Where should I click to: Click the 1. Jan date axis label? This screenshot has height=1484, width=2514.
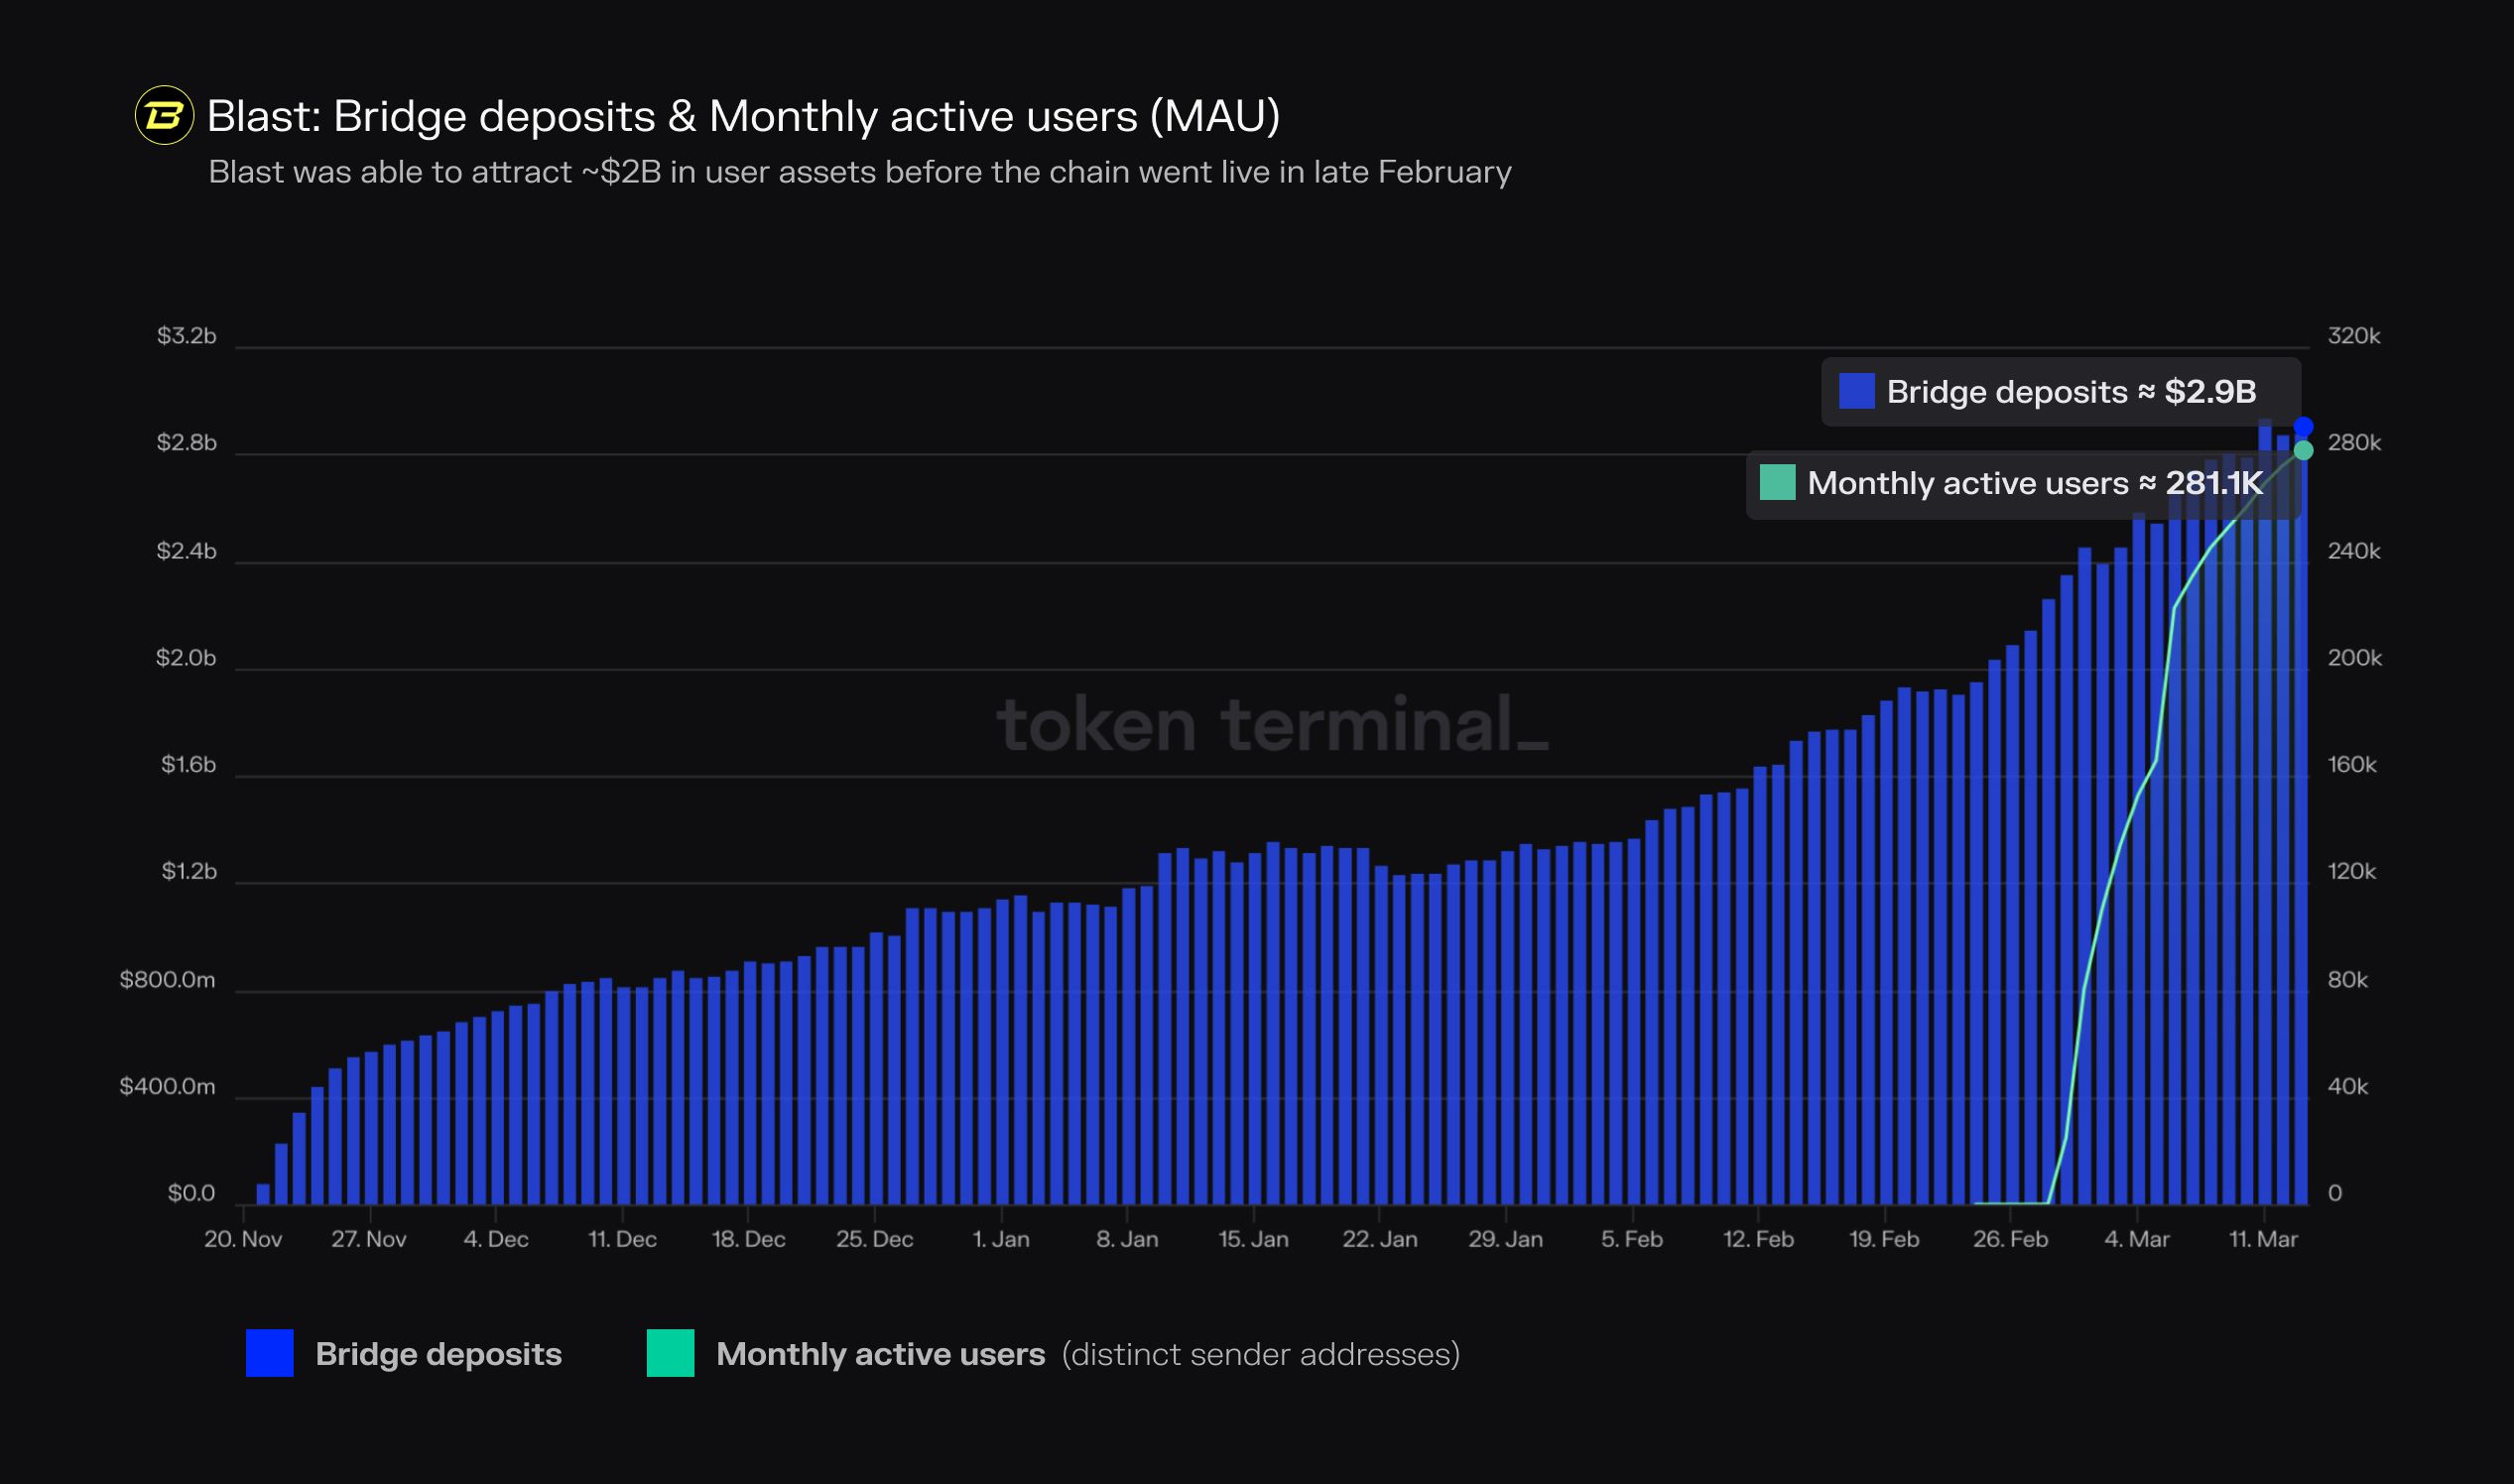tap(1001, 1239)
